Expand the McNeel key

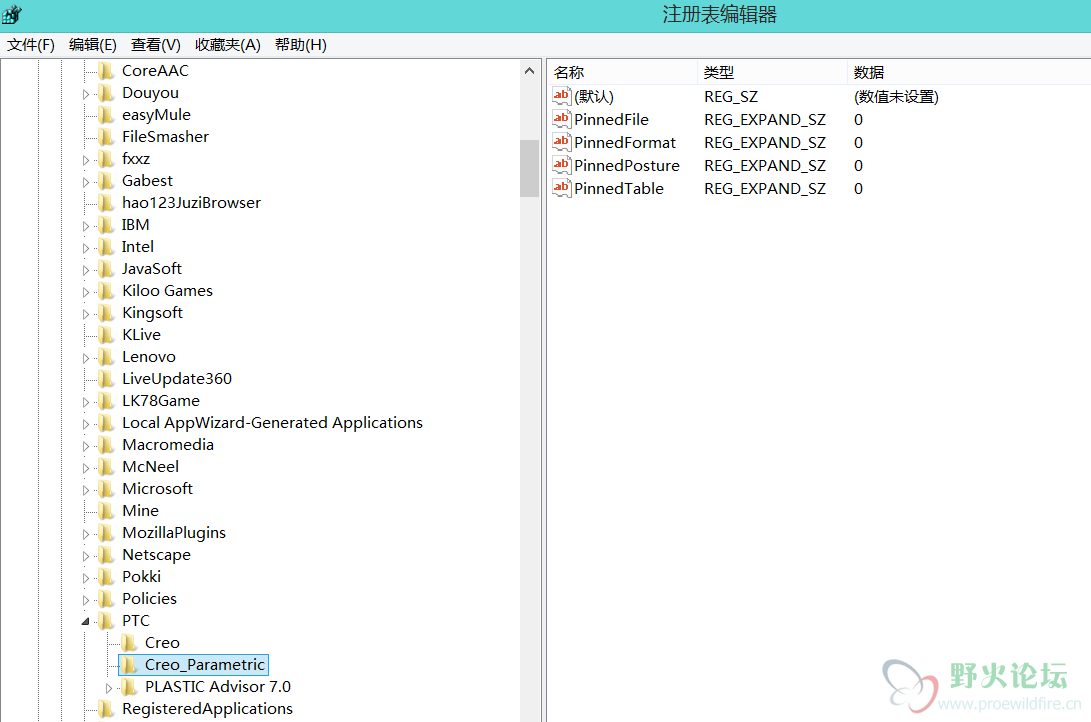click(86, 468)
